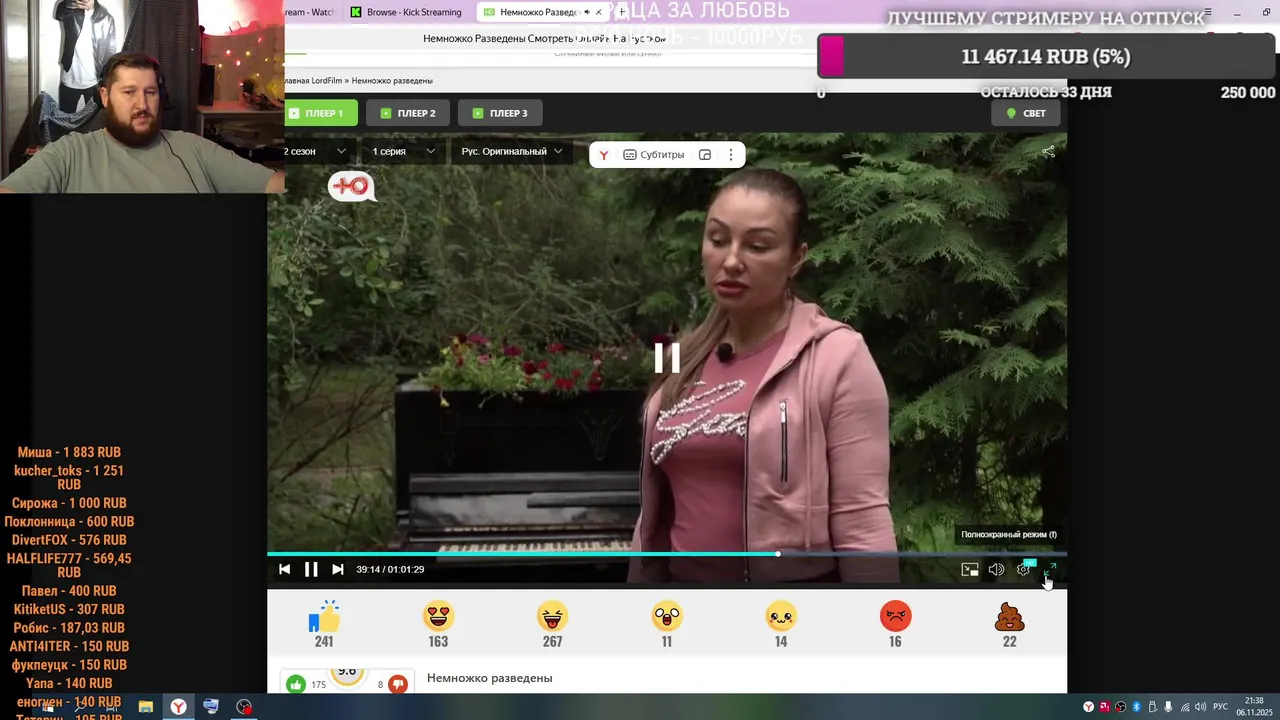Click the pause button in the player bar

[x=311, y=569]
